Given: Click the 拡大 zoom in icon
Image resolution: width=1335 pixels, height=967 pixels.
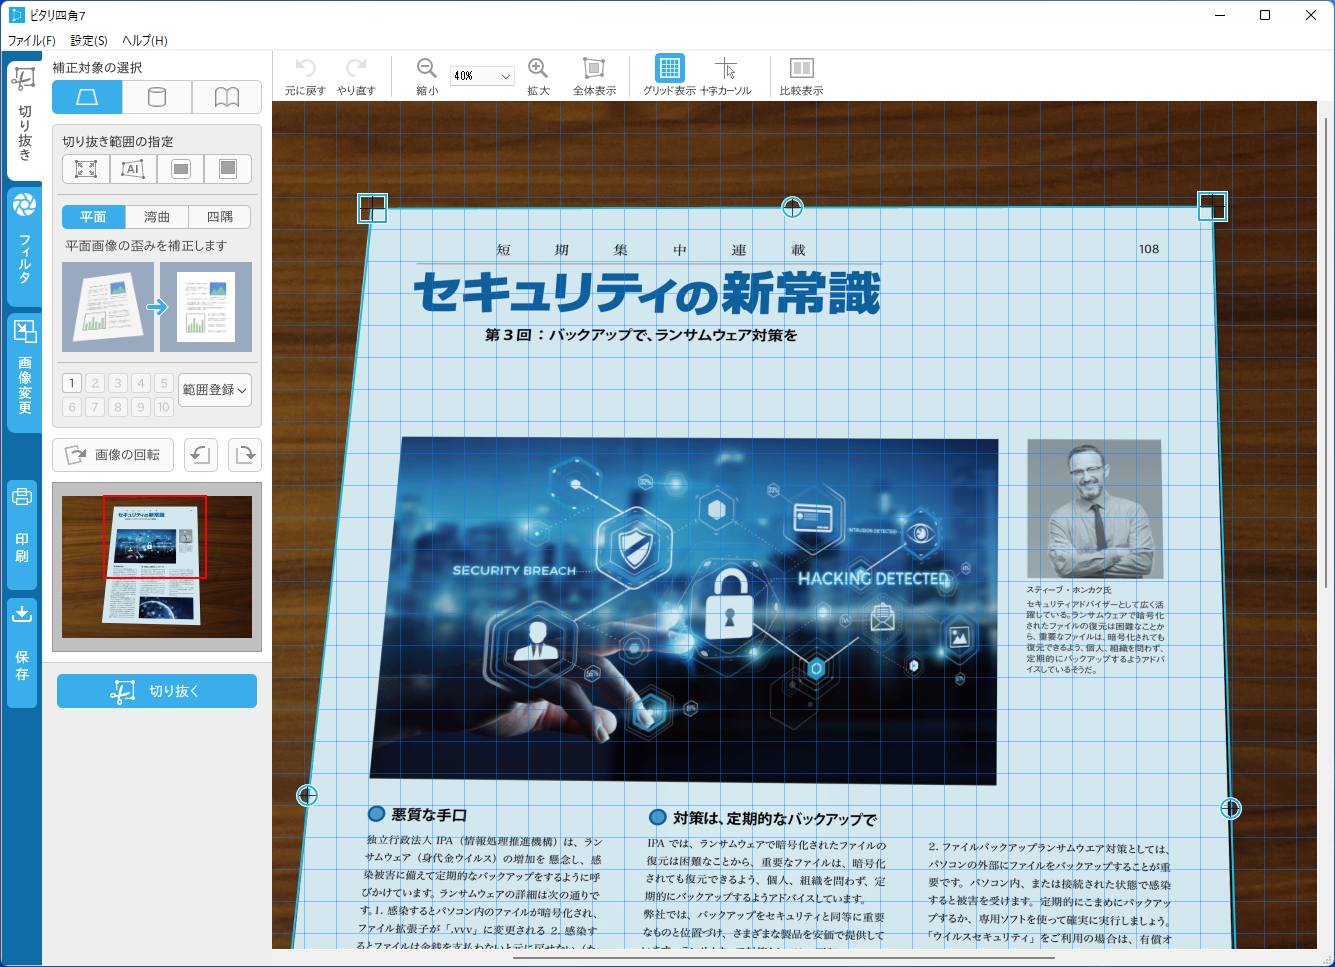Looking at the screenshot, I should pyautogui.click(x=538, y=69).
